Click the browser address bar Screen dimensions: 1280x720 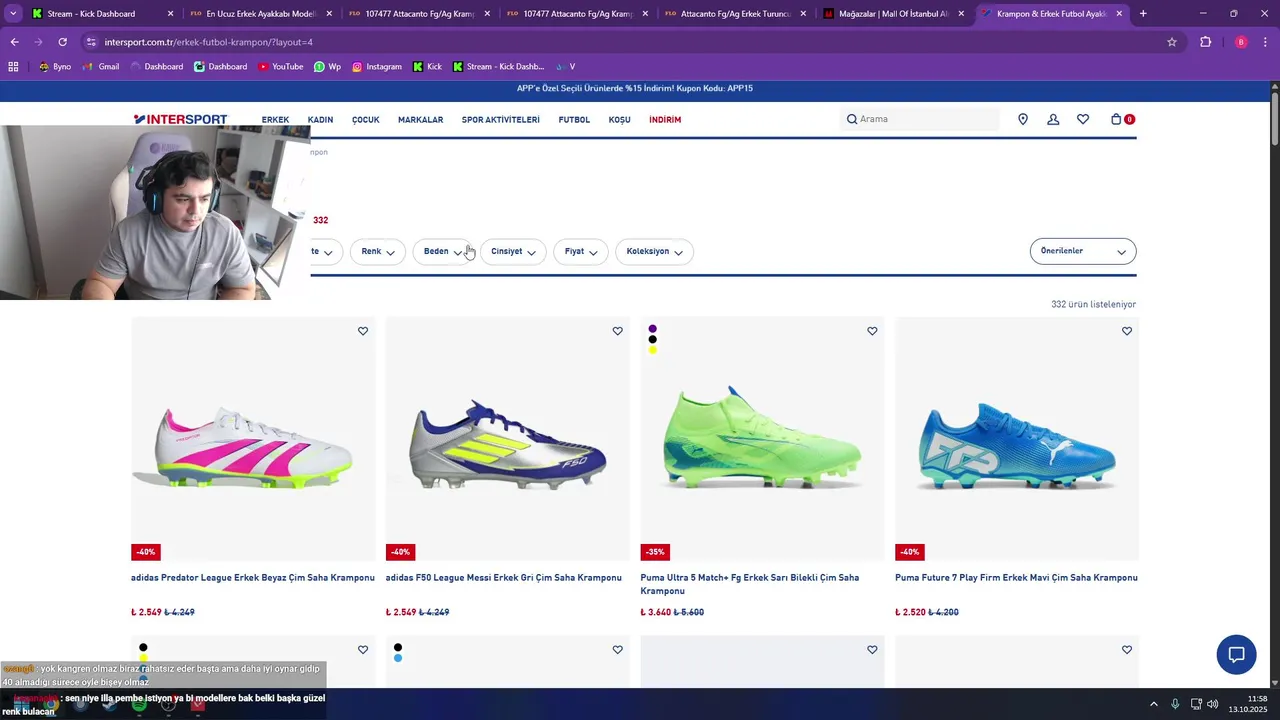point(620,42)
